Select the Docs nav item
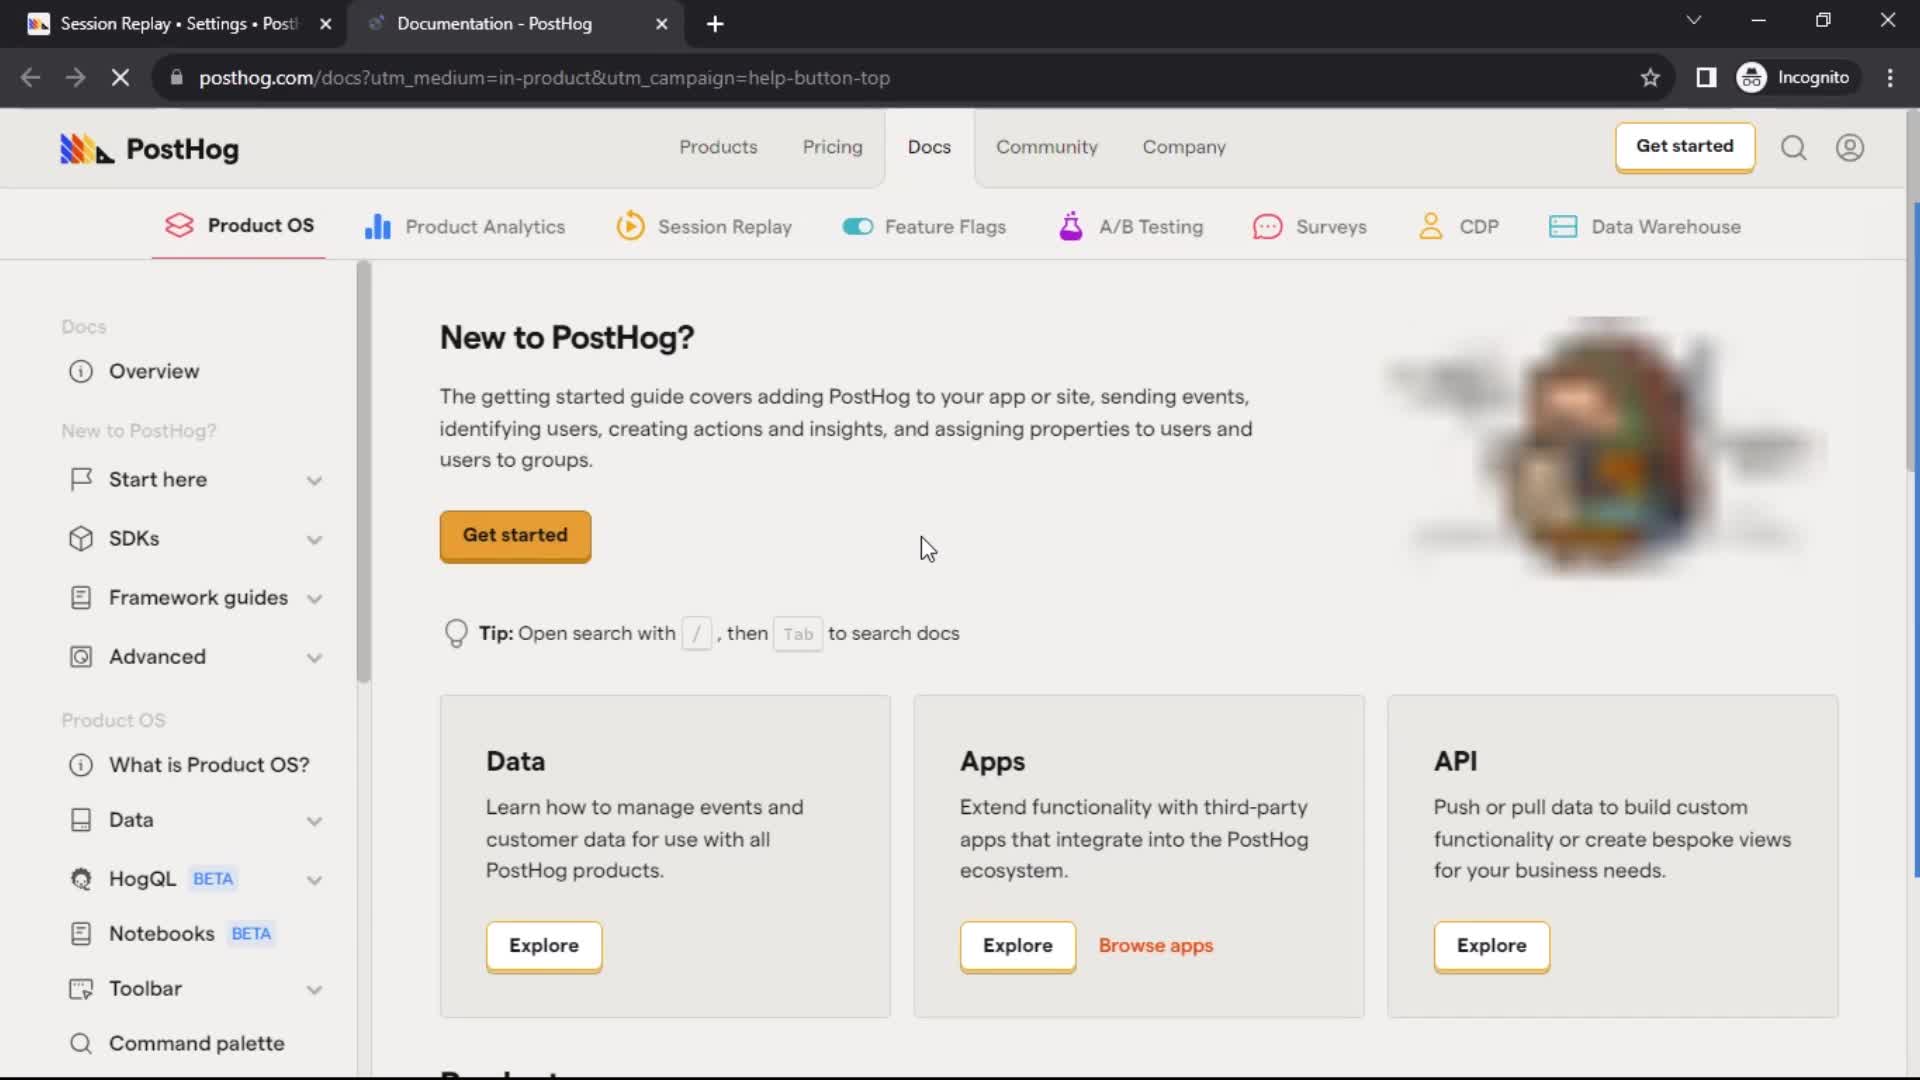 point(929,147)
